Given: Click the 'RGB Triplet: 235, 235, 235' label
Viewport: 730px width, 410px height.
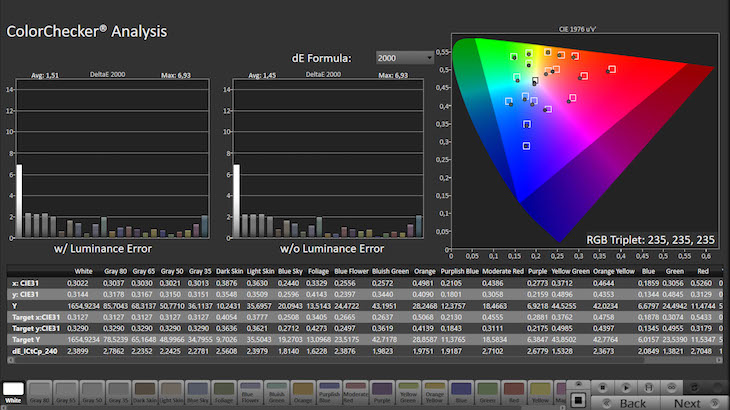Looking at the screenshot, I should pos(650,240).
